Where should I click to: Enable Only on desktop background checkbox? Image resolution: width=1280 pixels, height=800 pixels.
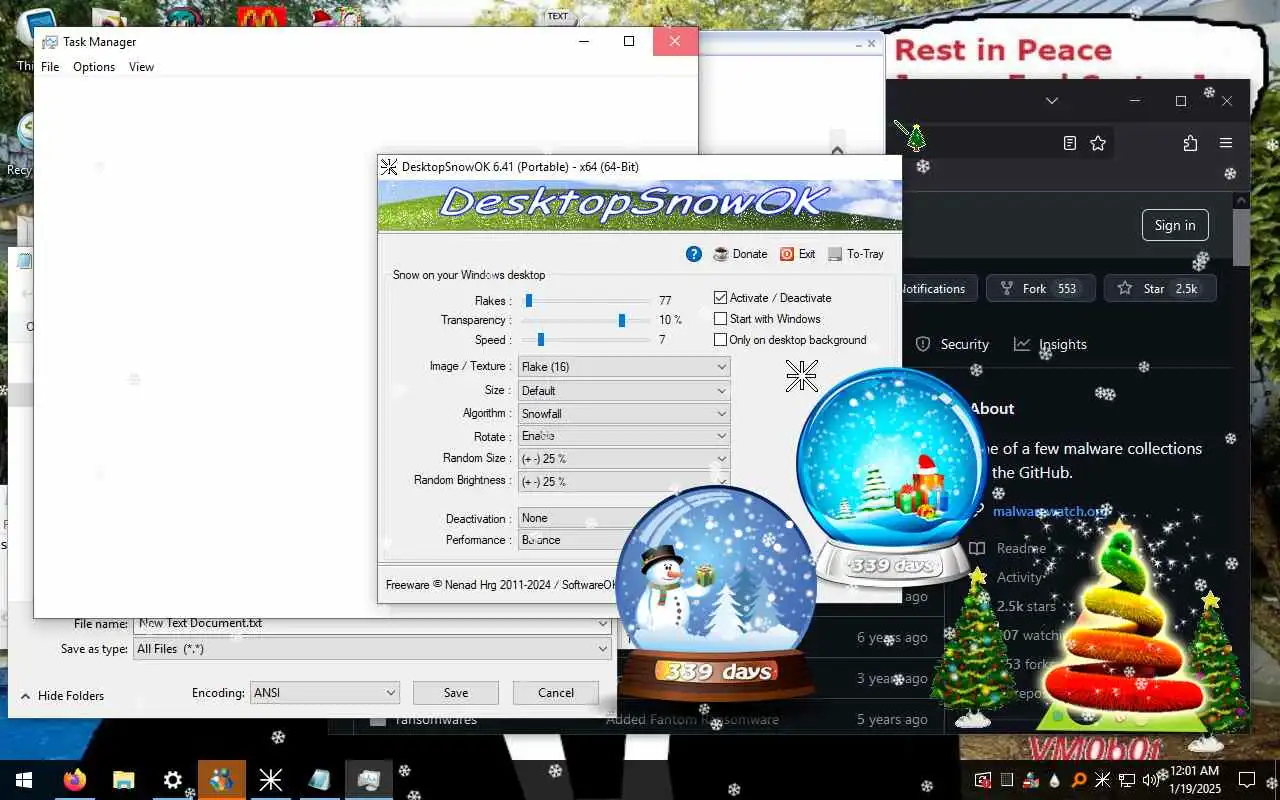tap(720, 340)
